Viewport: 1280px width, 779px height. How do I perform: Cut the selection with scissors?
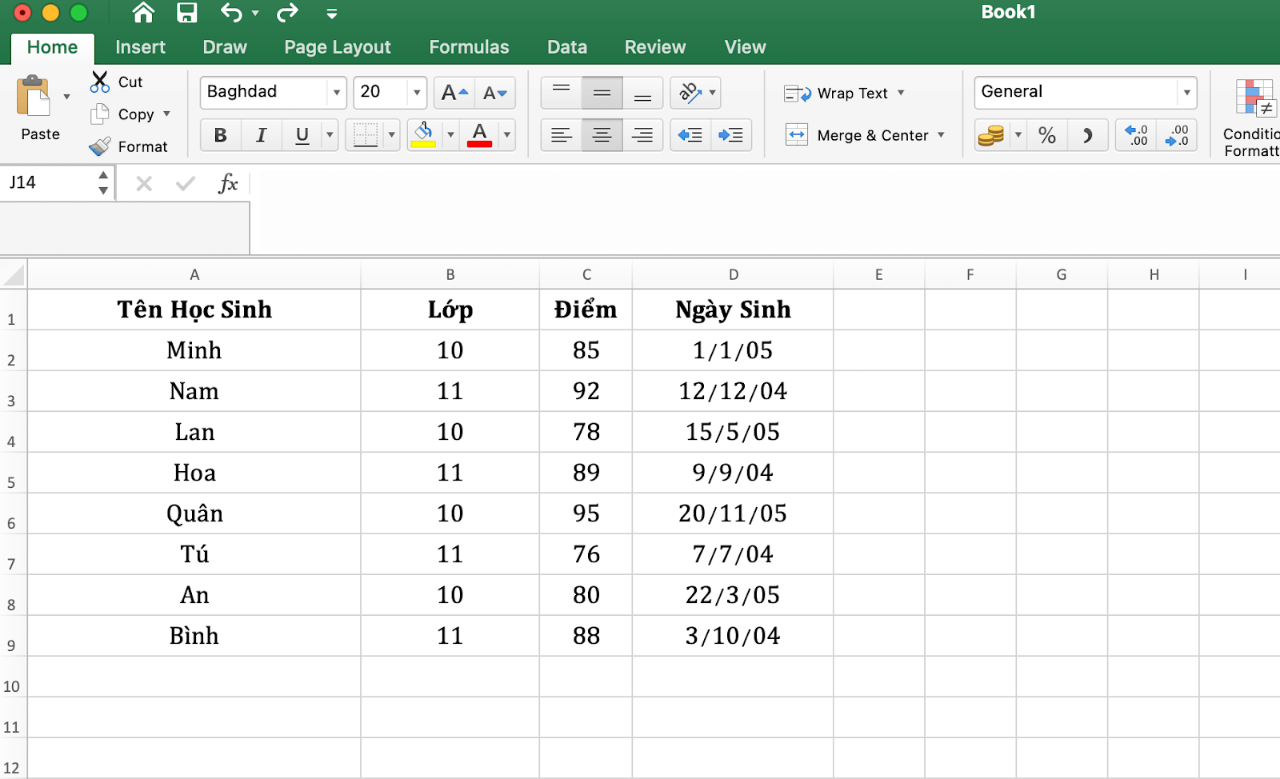(116, 82)
